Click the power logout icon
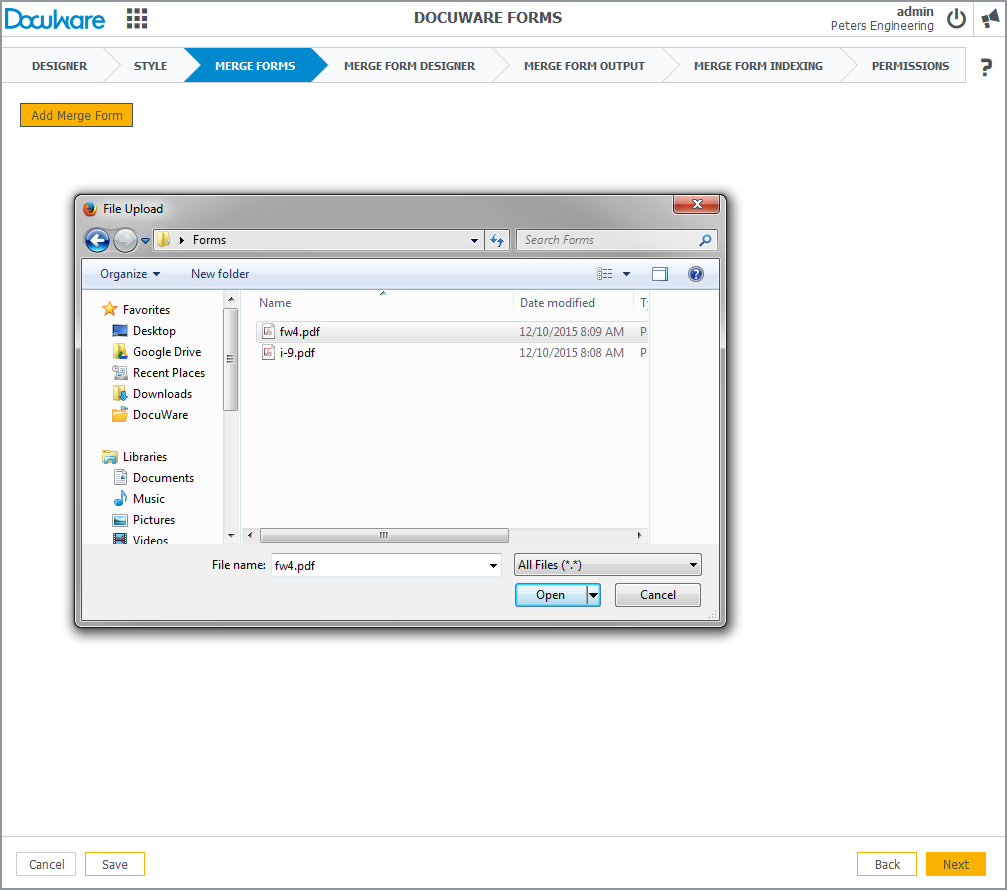 (956, 18)
